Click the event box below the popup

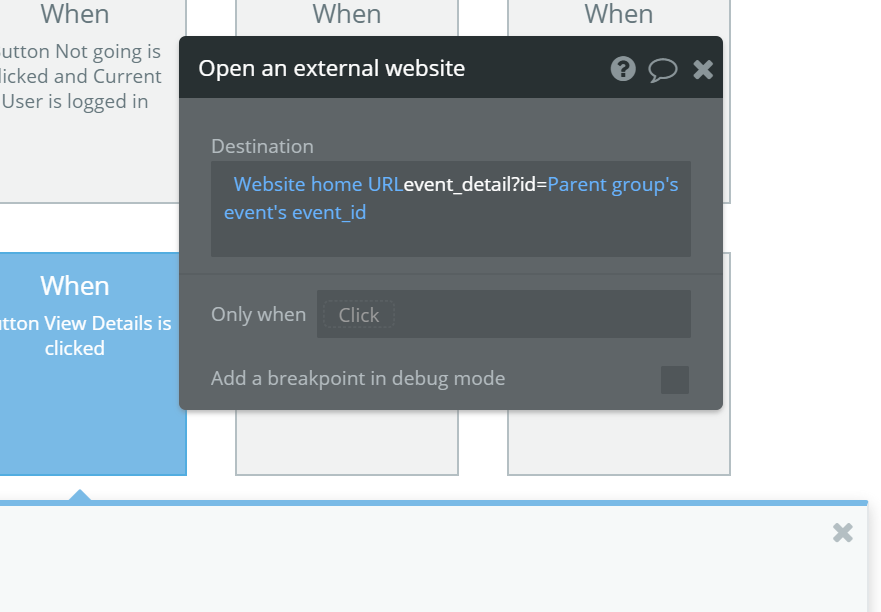click(x=347, y=442)
